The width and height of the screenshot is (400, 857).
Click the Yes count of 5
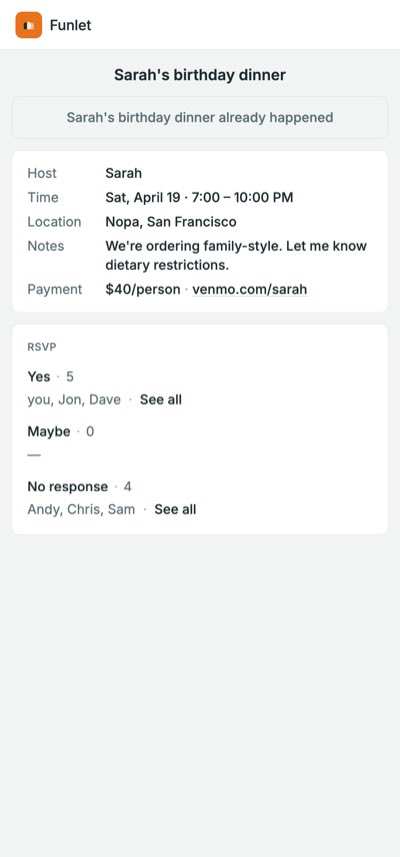click(x=70, y=377)
